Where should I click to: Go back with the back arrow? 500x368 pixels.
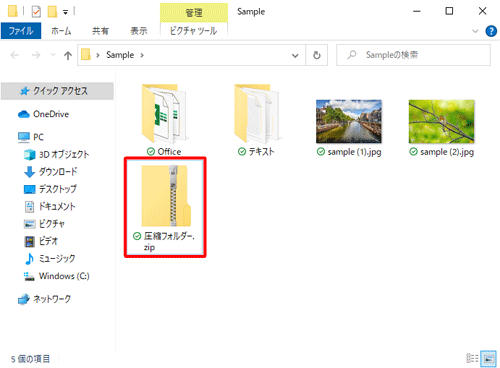click(x=15, y=55)
